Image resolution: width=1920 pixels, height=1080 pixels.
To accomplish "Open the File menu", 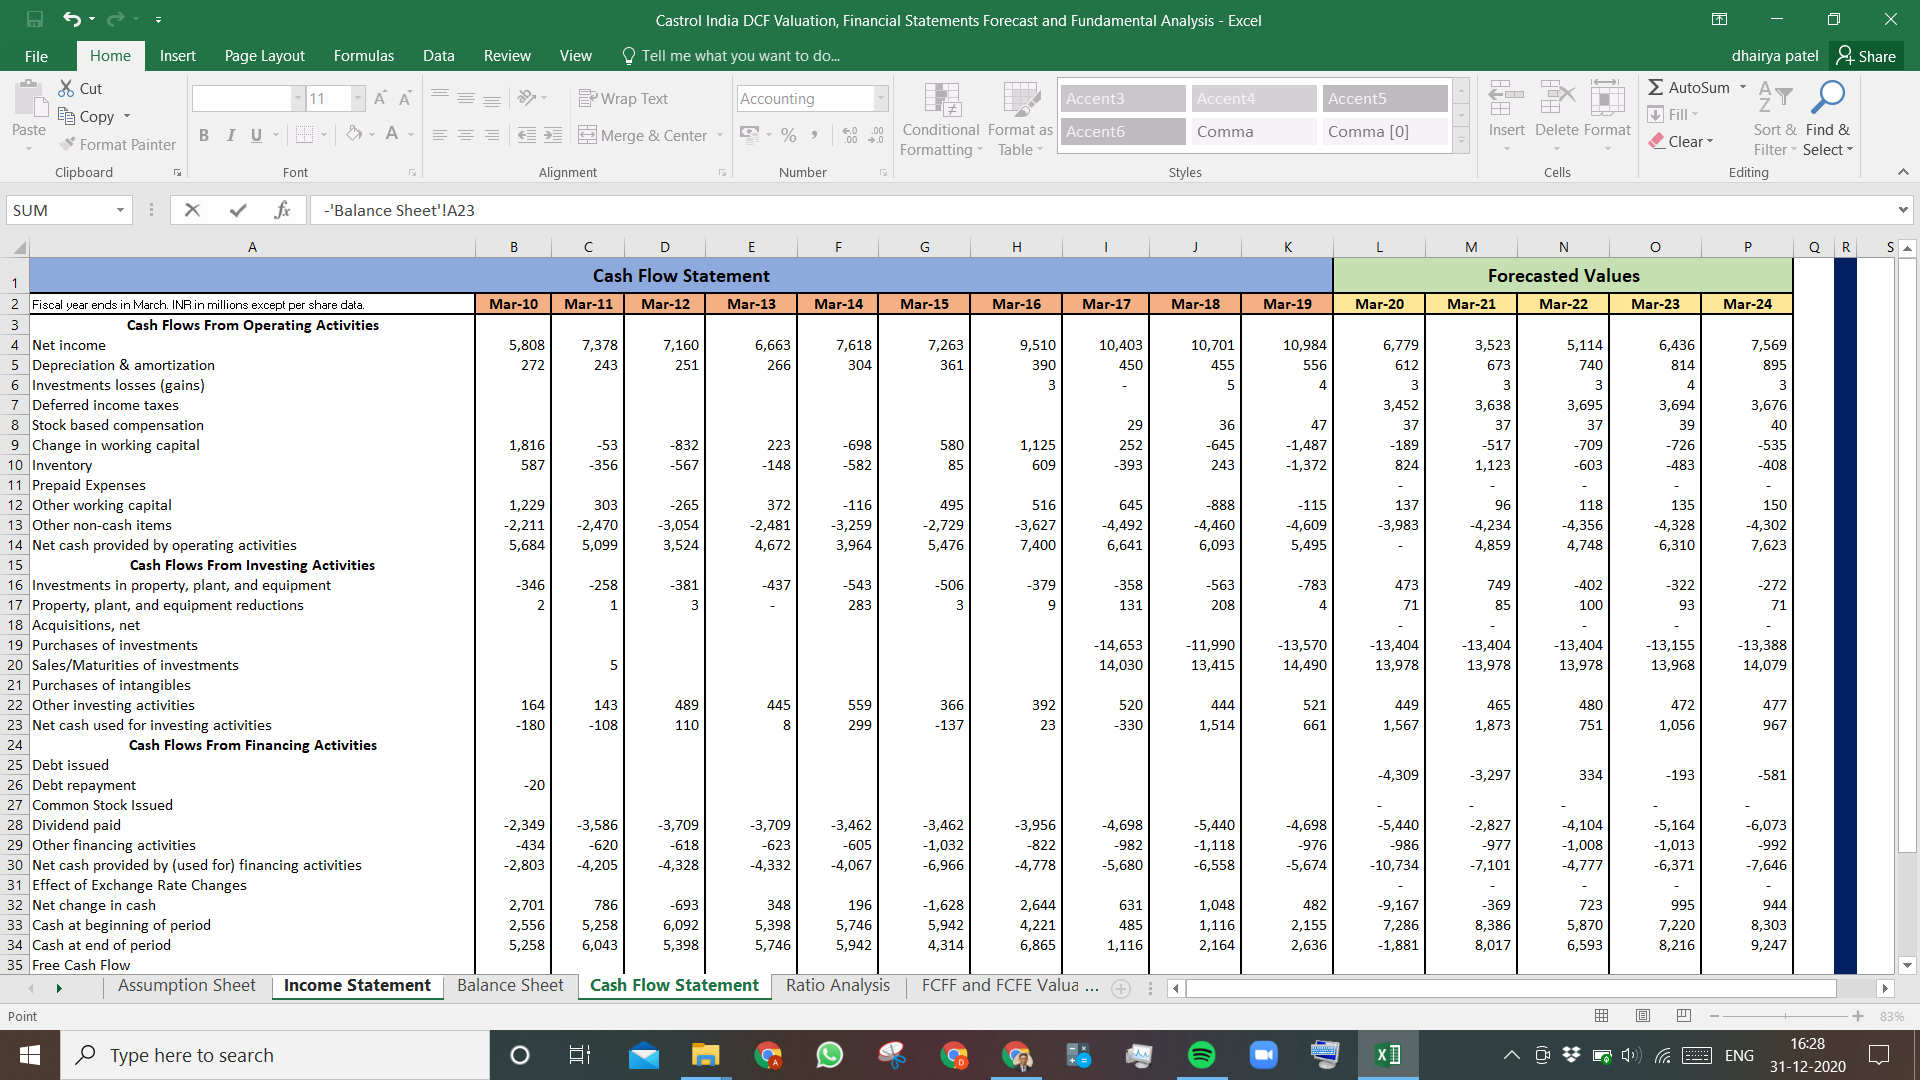I will [x=36, y=56].
